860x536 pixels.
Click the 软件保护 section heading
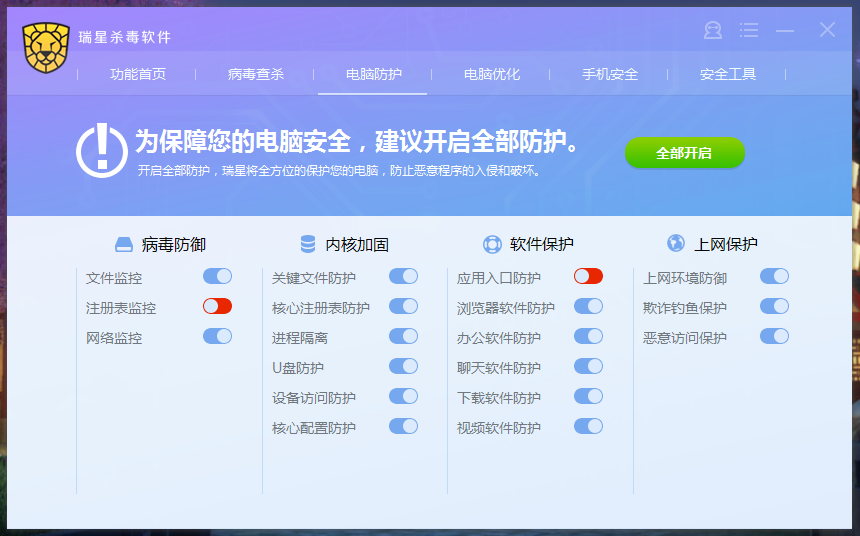coord(541,245)
